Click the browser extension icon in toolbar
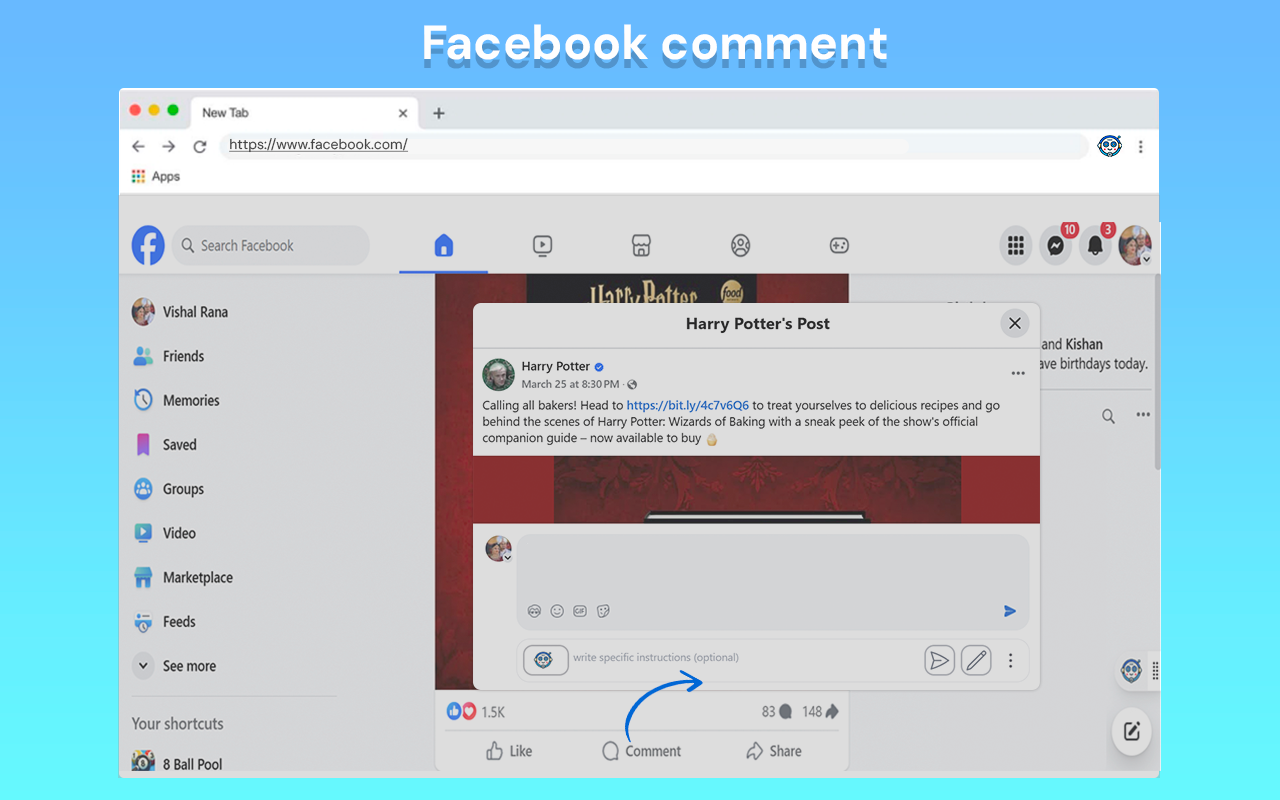Image resolution: width=1280 pixels, height=800 pixels. [x=1109, y=146]
